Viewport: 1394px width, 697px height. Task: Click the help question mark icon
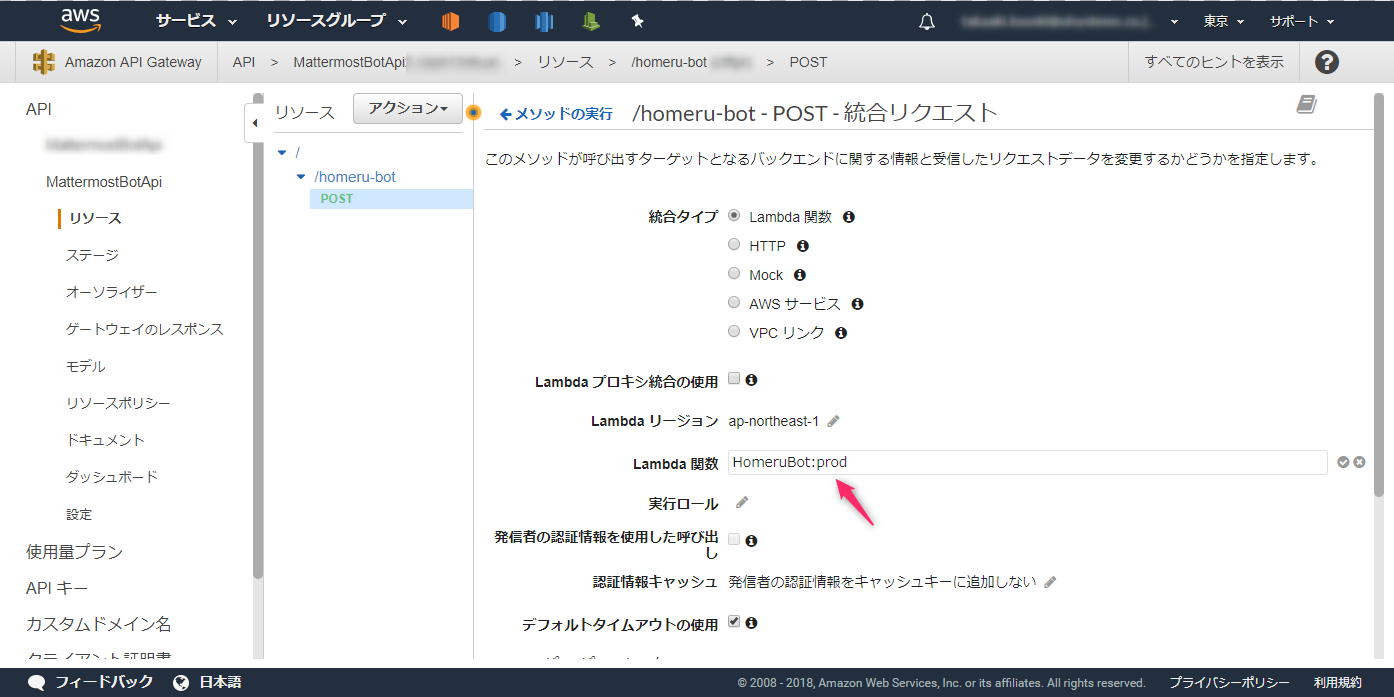tap(1326, 62)
